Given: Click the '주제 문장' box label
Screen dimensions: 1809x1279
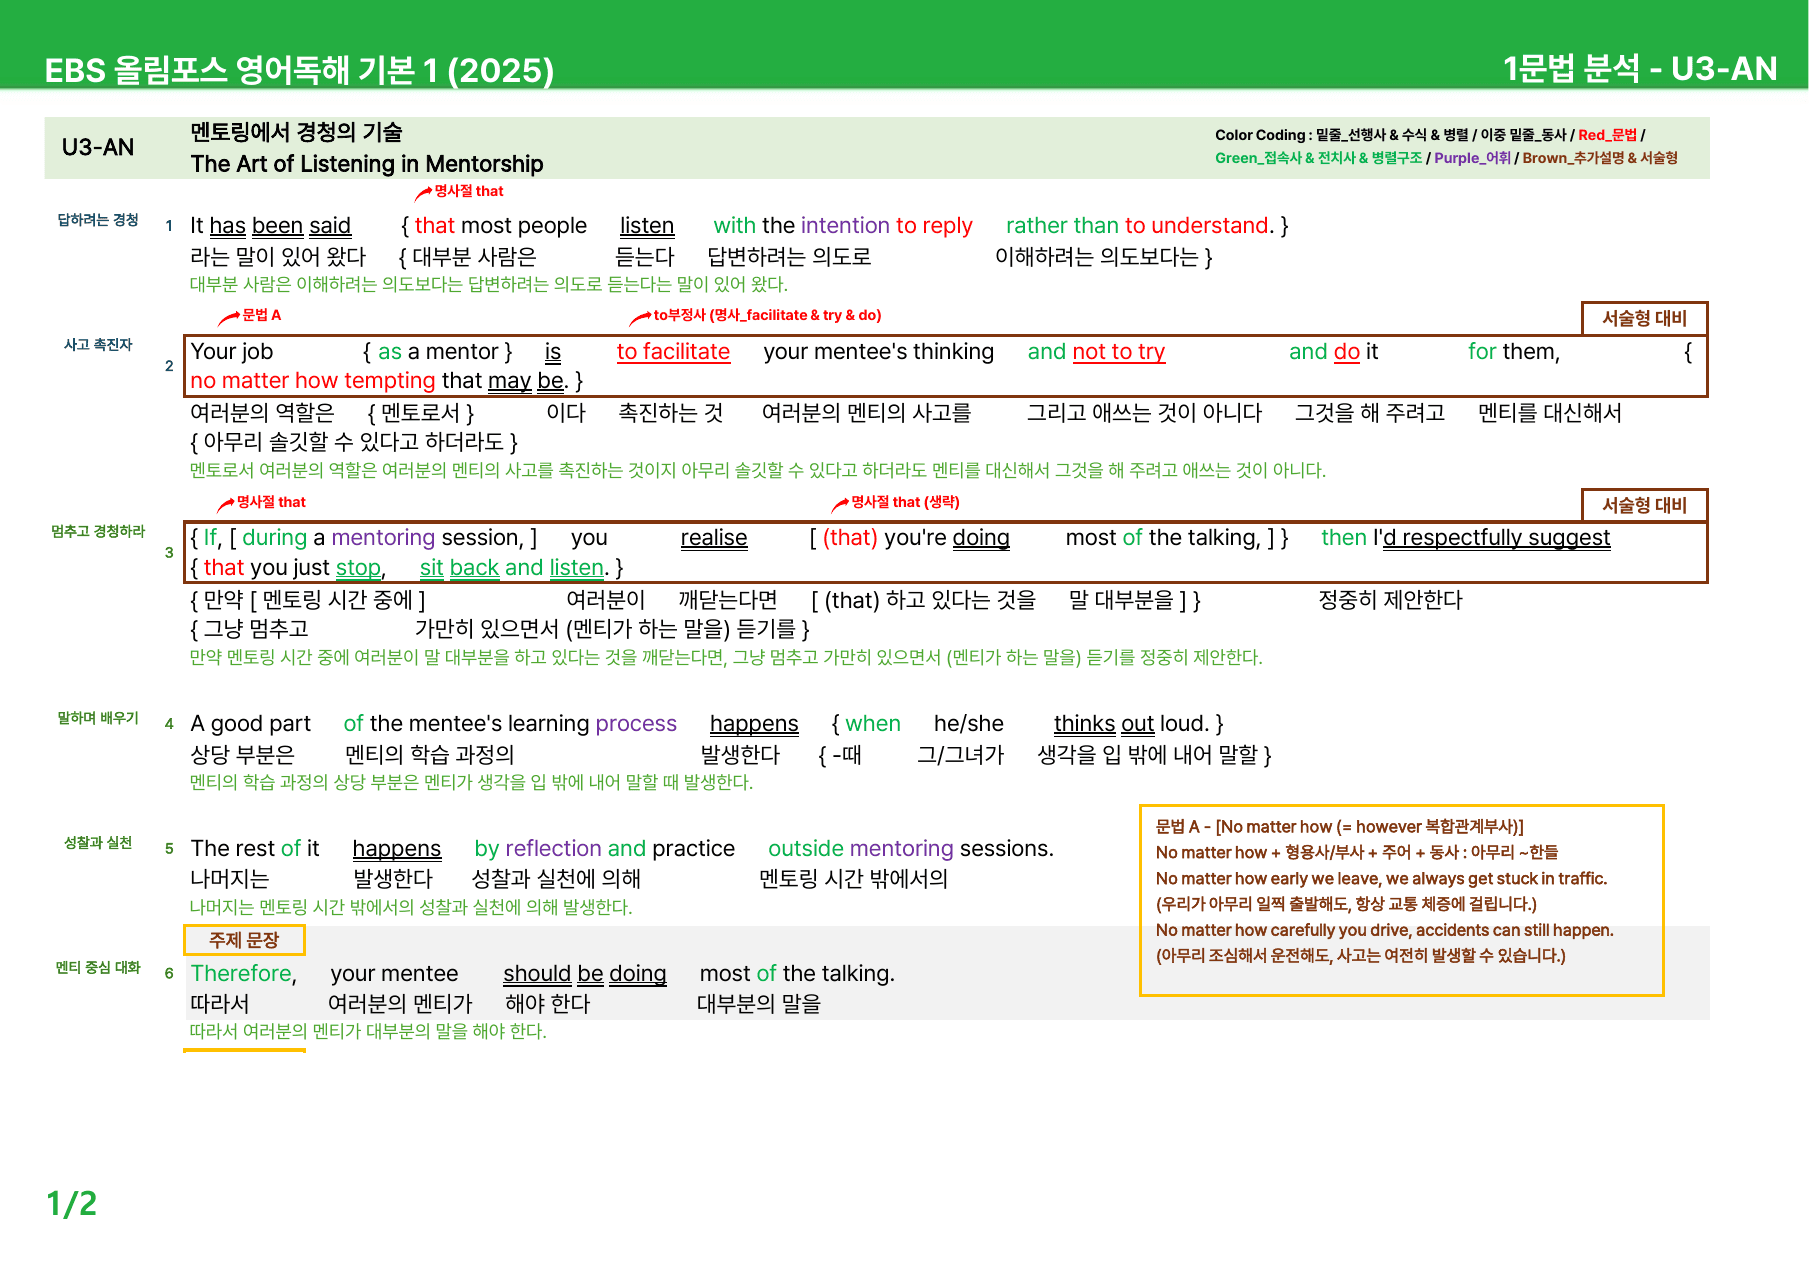Looking at the screenshot, I should pos(244,940).
